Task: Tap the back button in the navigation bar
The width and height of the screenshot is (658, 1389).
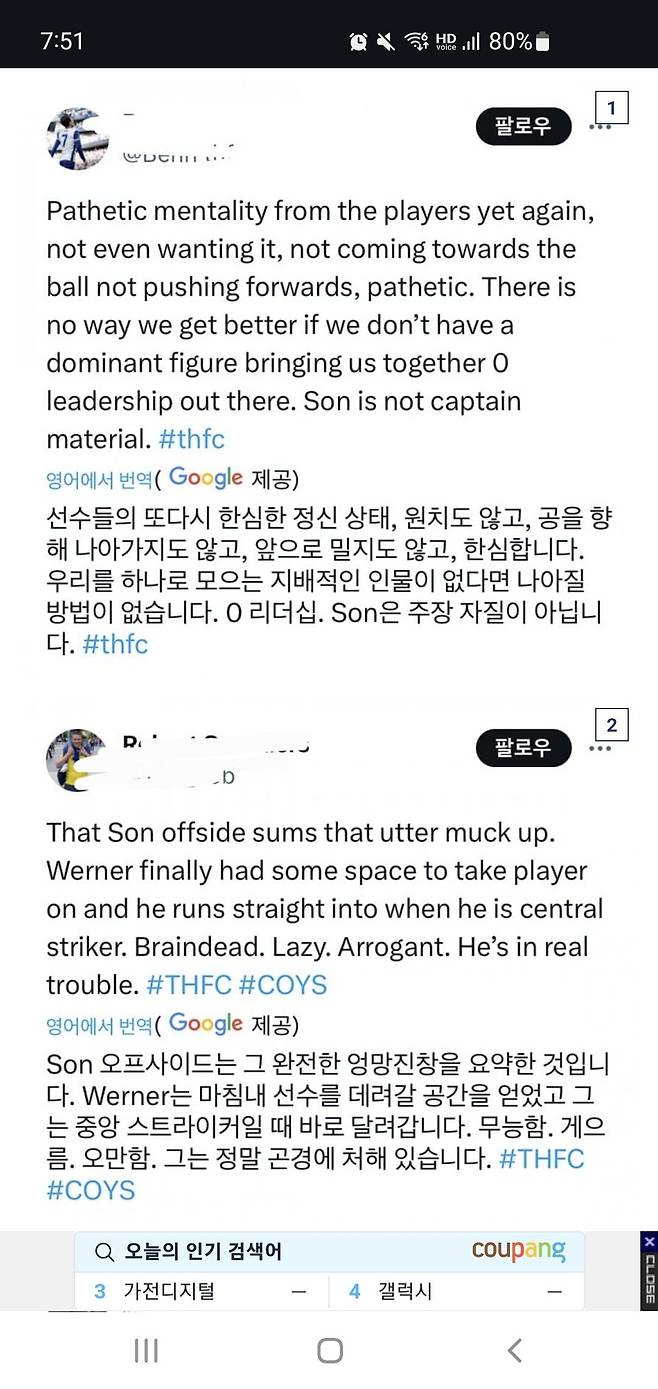Action: tap(513, 1350)
